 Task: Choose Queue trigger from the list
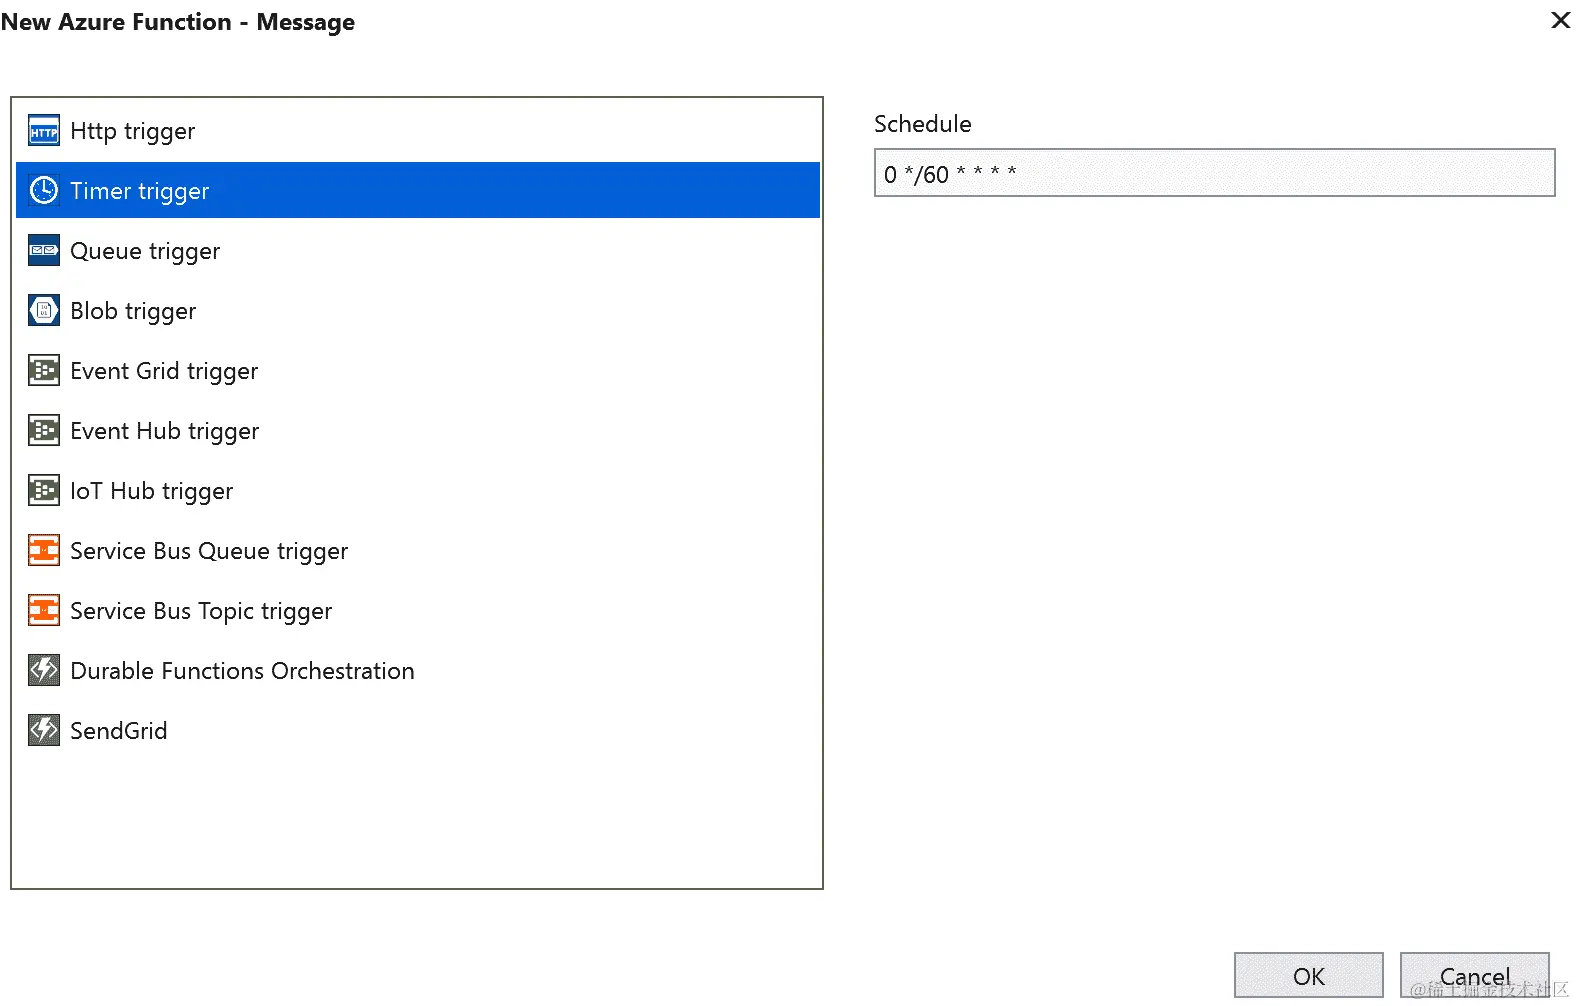(145, 252)
